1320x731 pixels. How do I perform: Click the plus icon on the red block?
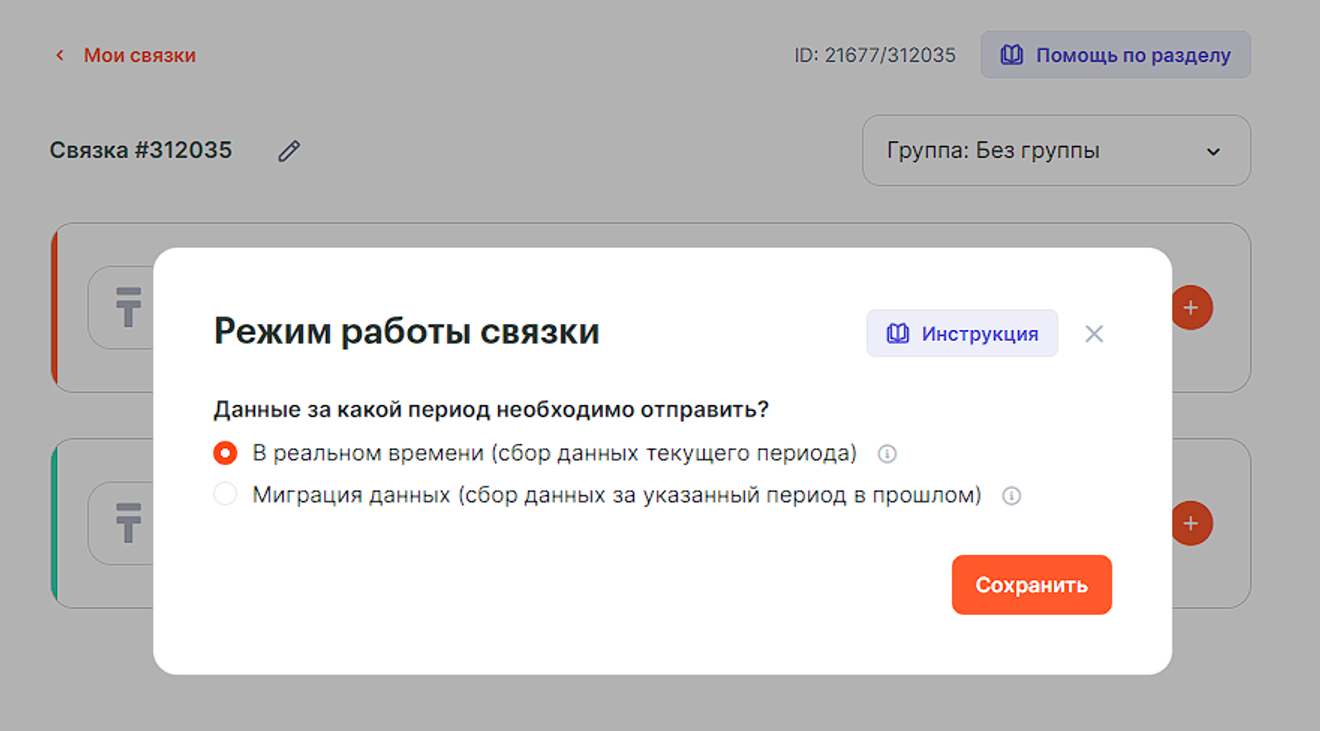tap(1190, 308)
